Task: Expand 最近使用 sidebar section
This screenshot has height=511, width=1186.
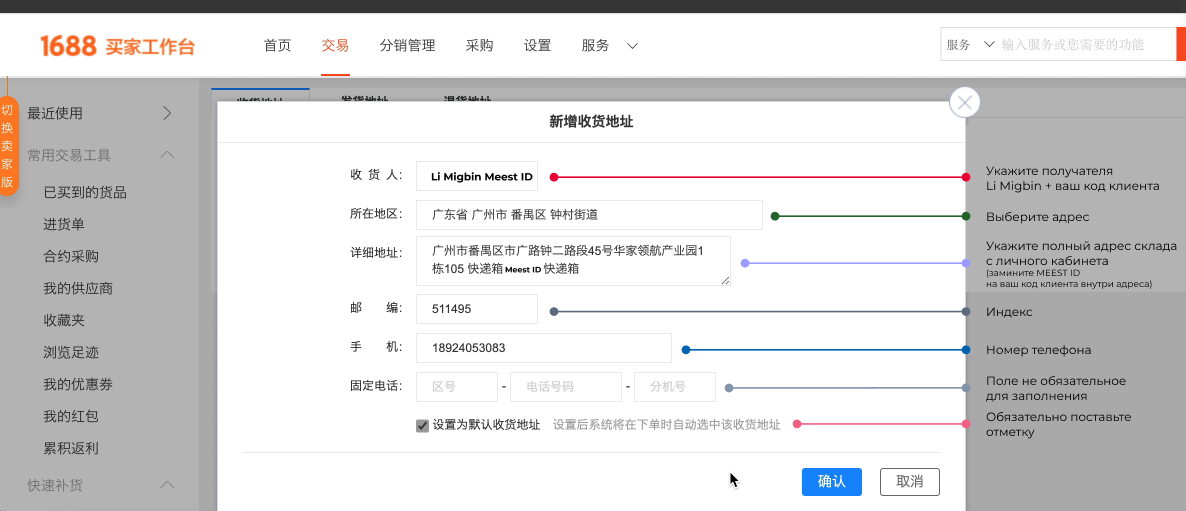Action: pyautogui.click(x=167, y=113)
